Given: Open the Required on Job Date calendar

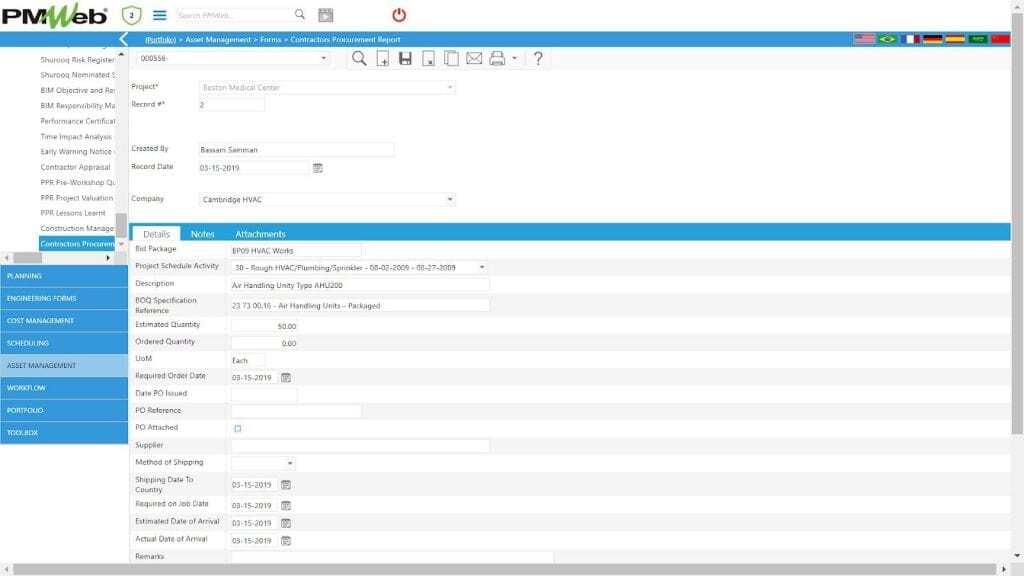Looking at the screenshot, I should click(285, 505).
